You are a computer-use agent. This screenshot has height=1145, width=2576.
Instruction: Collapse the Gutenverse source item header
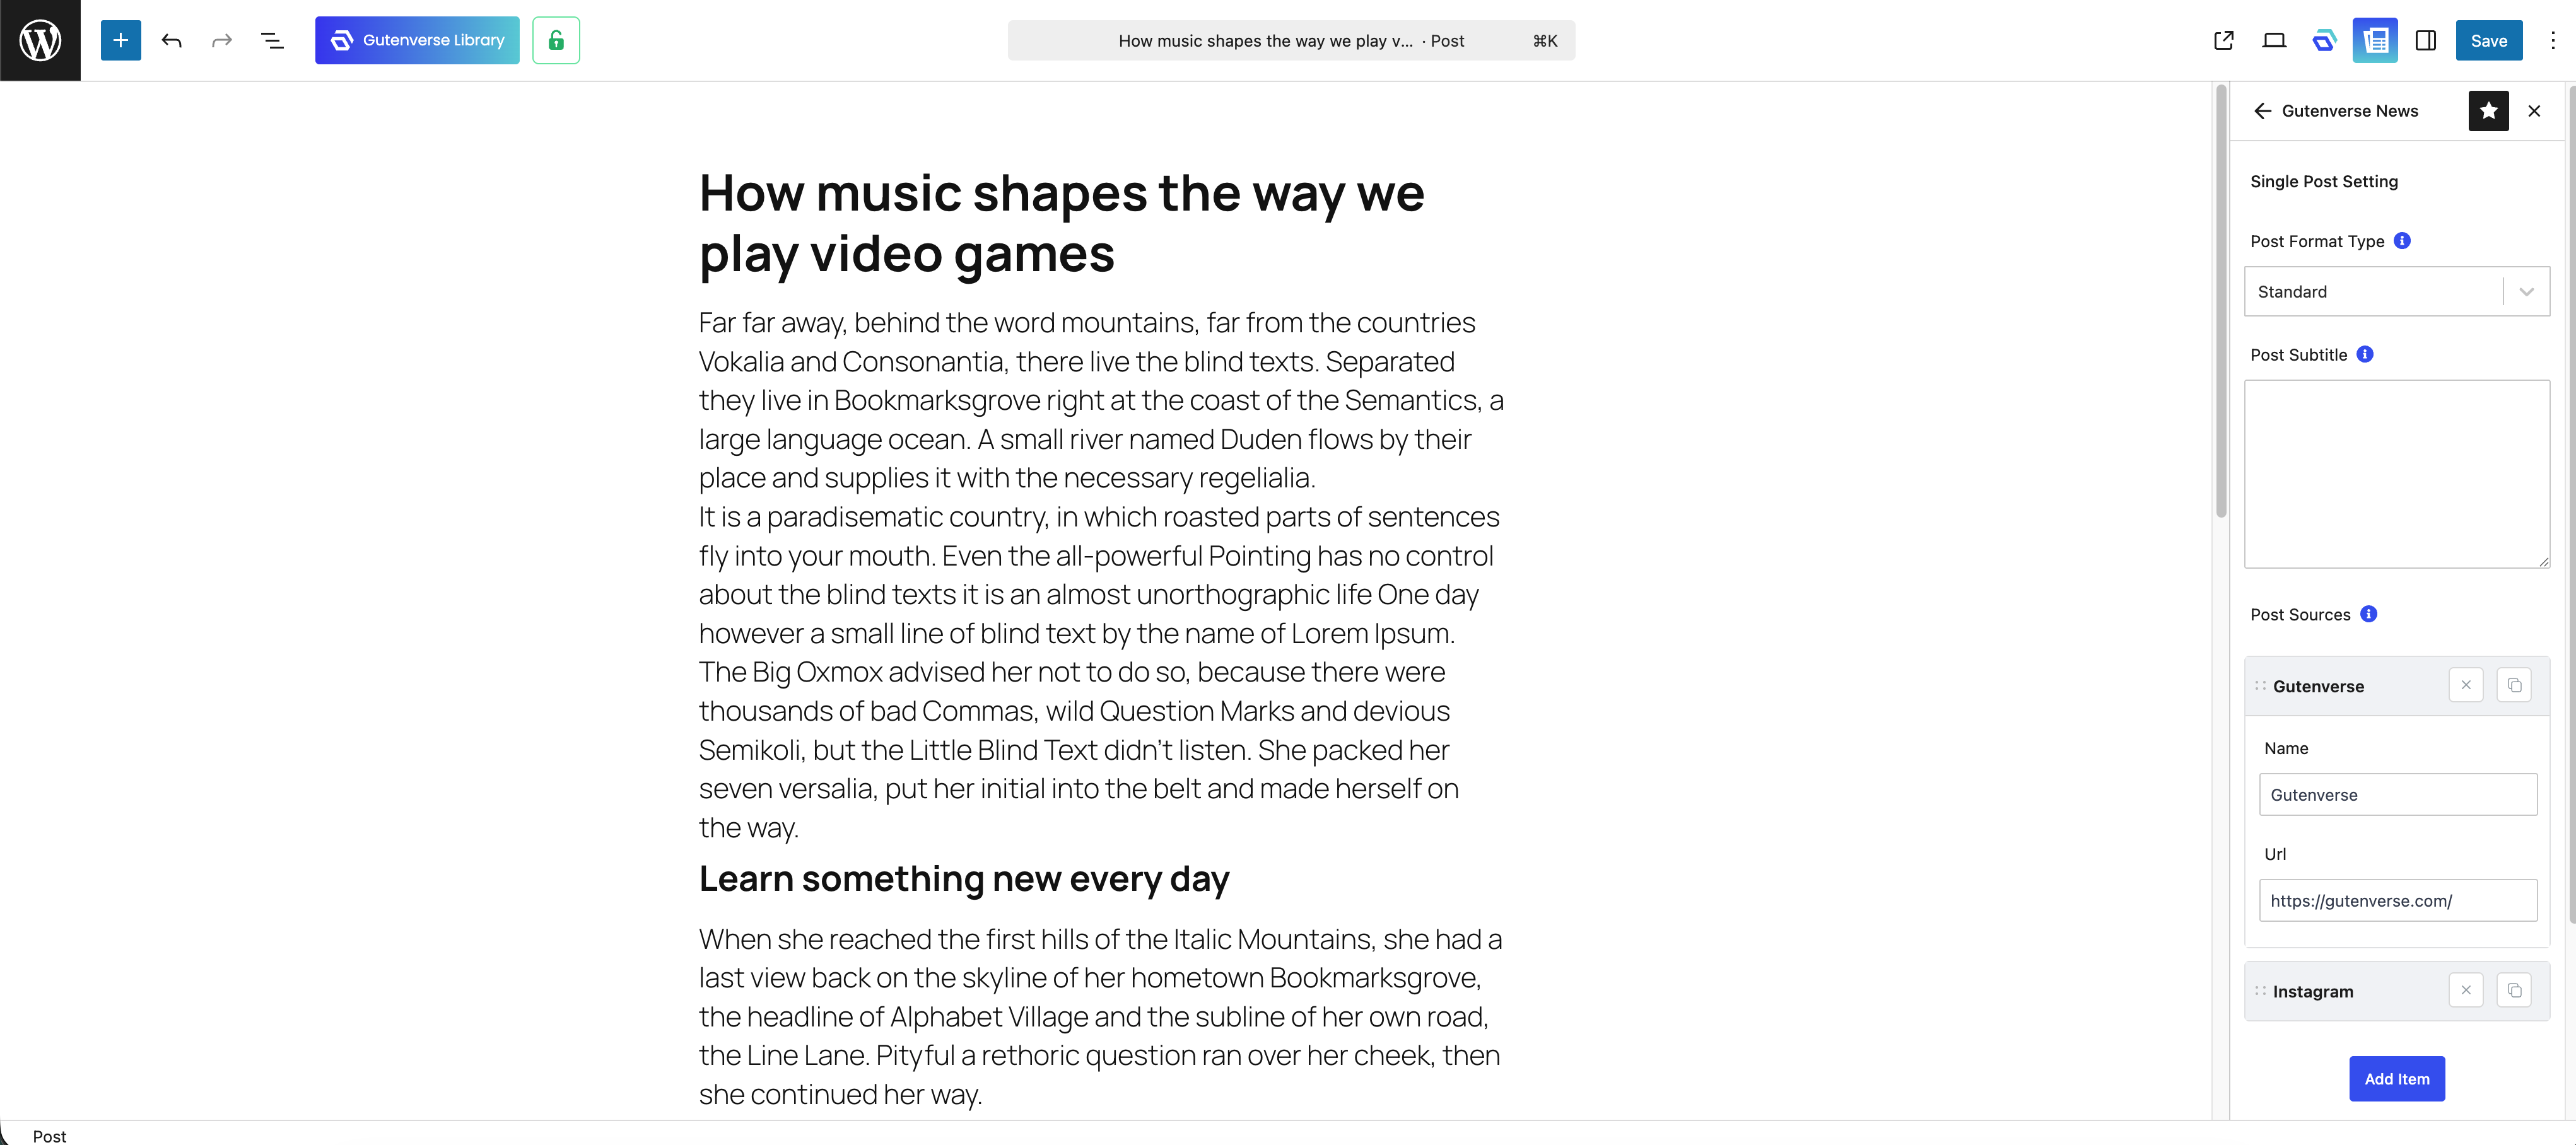click(x=2345, y=685)
